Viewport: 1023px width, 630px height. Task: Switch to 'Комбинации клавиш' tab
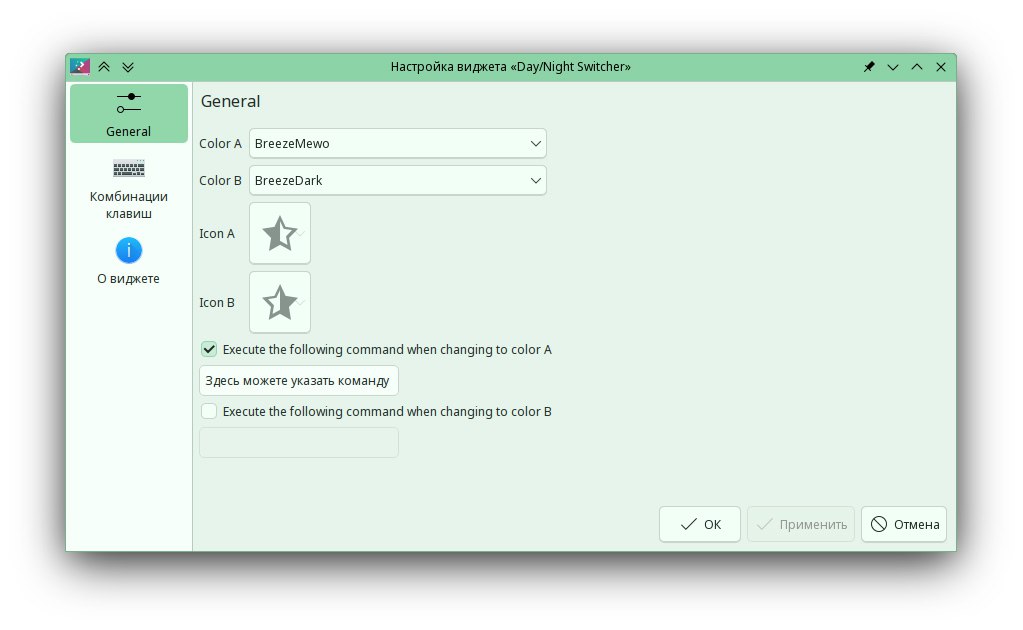coord(128,204)
